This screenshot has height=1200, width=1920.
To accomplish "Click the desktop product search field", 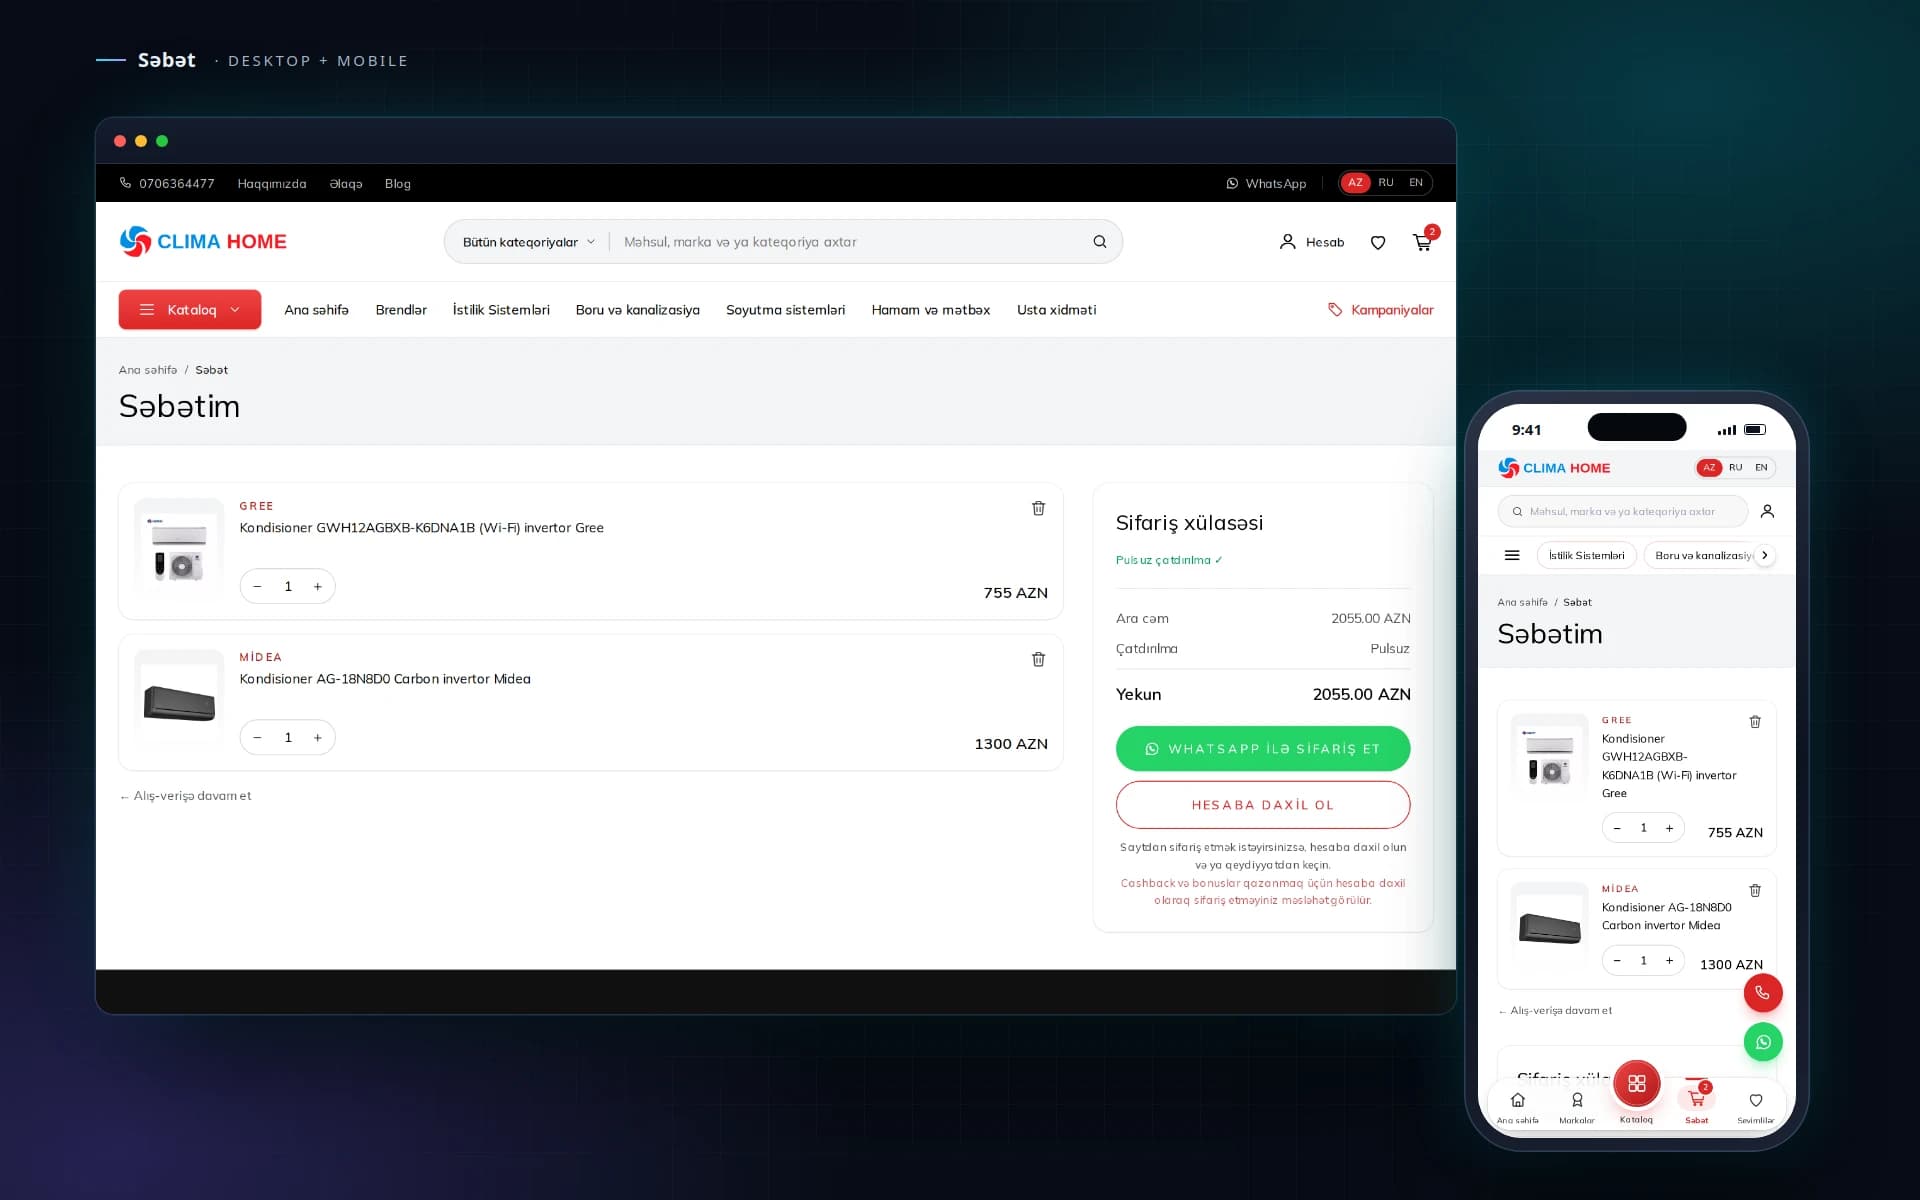I will click(850, 242).
